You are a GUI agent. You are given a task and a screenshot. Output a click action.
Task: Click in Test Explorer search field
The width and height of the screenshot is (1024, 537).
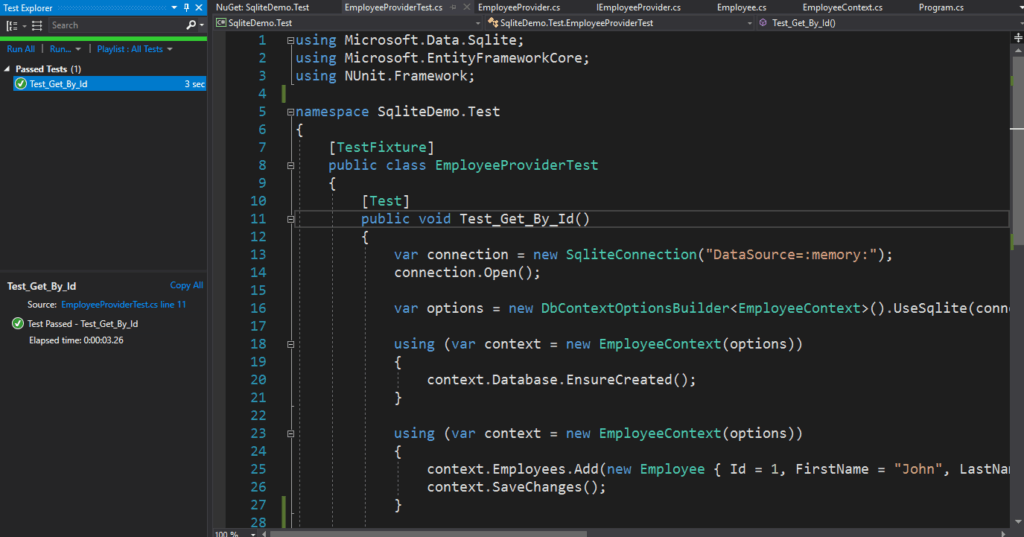(116, 25)
